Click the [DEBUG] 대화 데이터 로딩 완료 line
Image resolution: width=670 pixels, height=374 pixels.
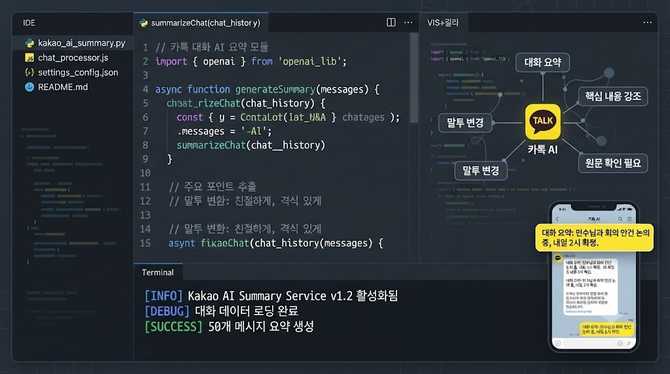point(221,311)
